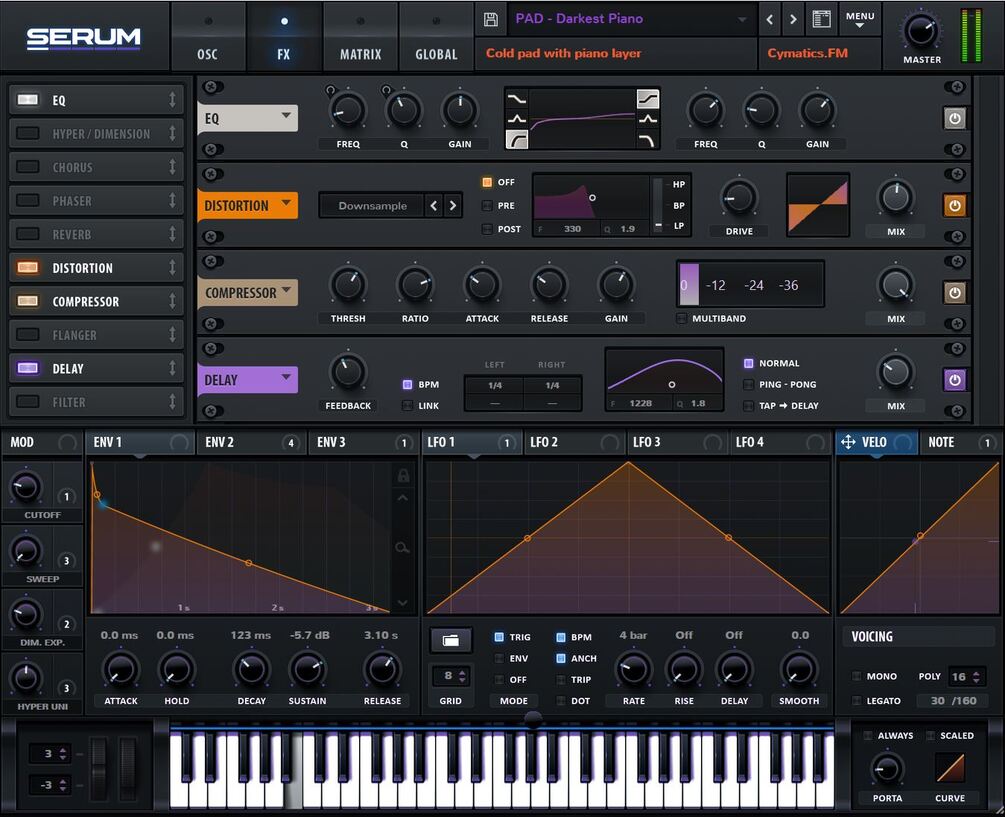Switch to the OSC tab
Viewport: 1005px width, 817px height.
[208, 37]
